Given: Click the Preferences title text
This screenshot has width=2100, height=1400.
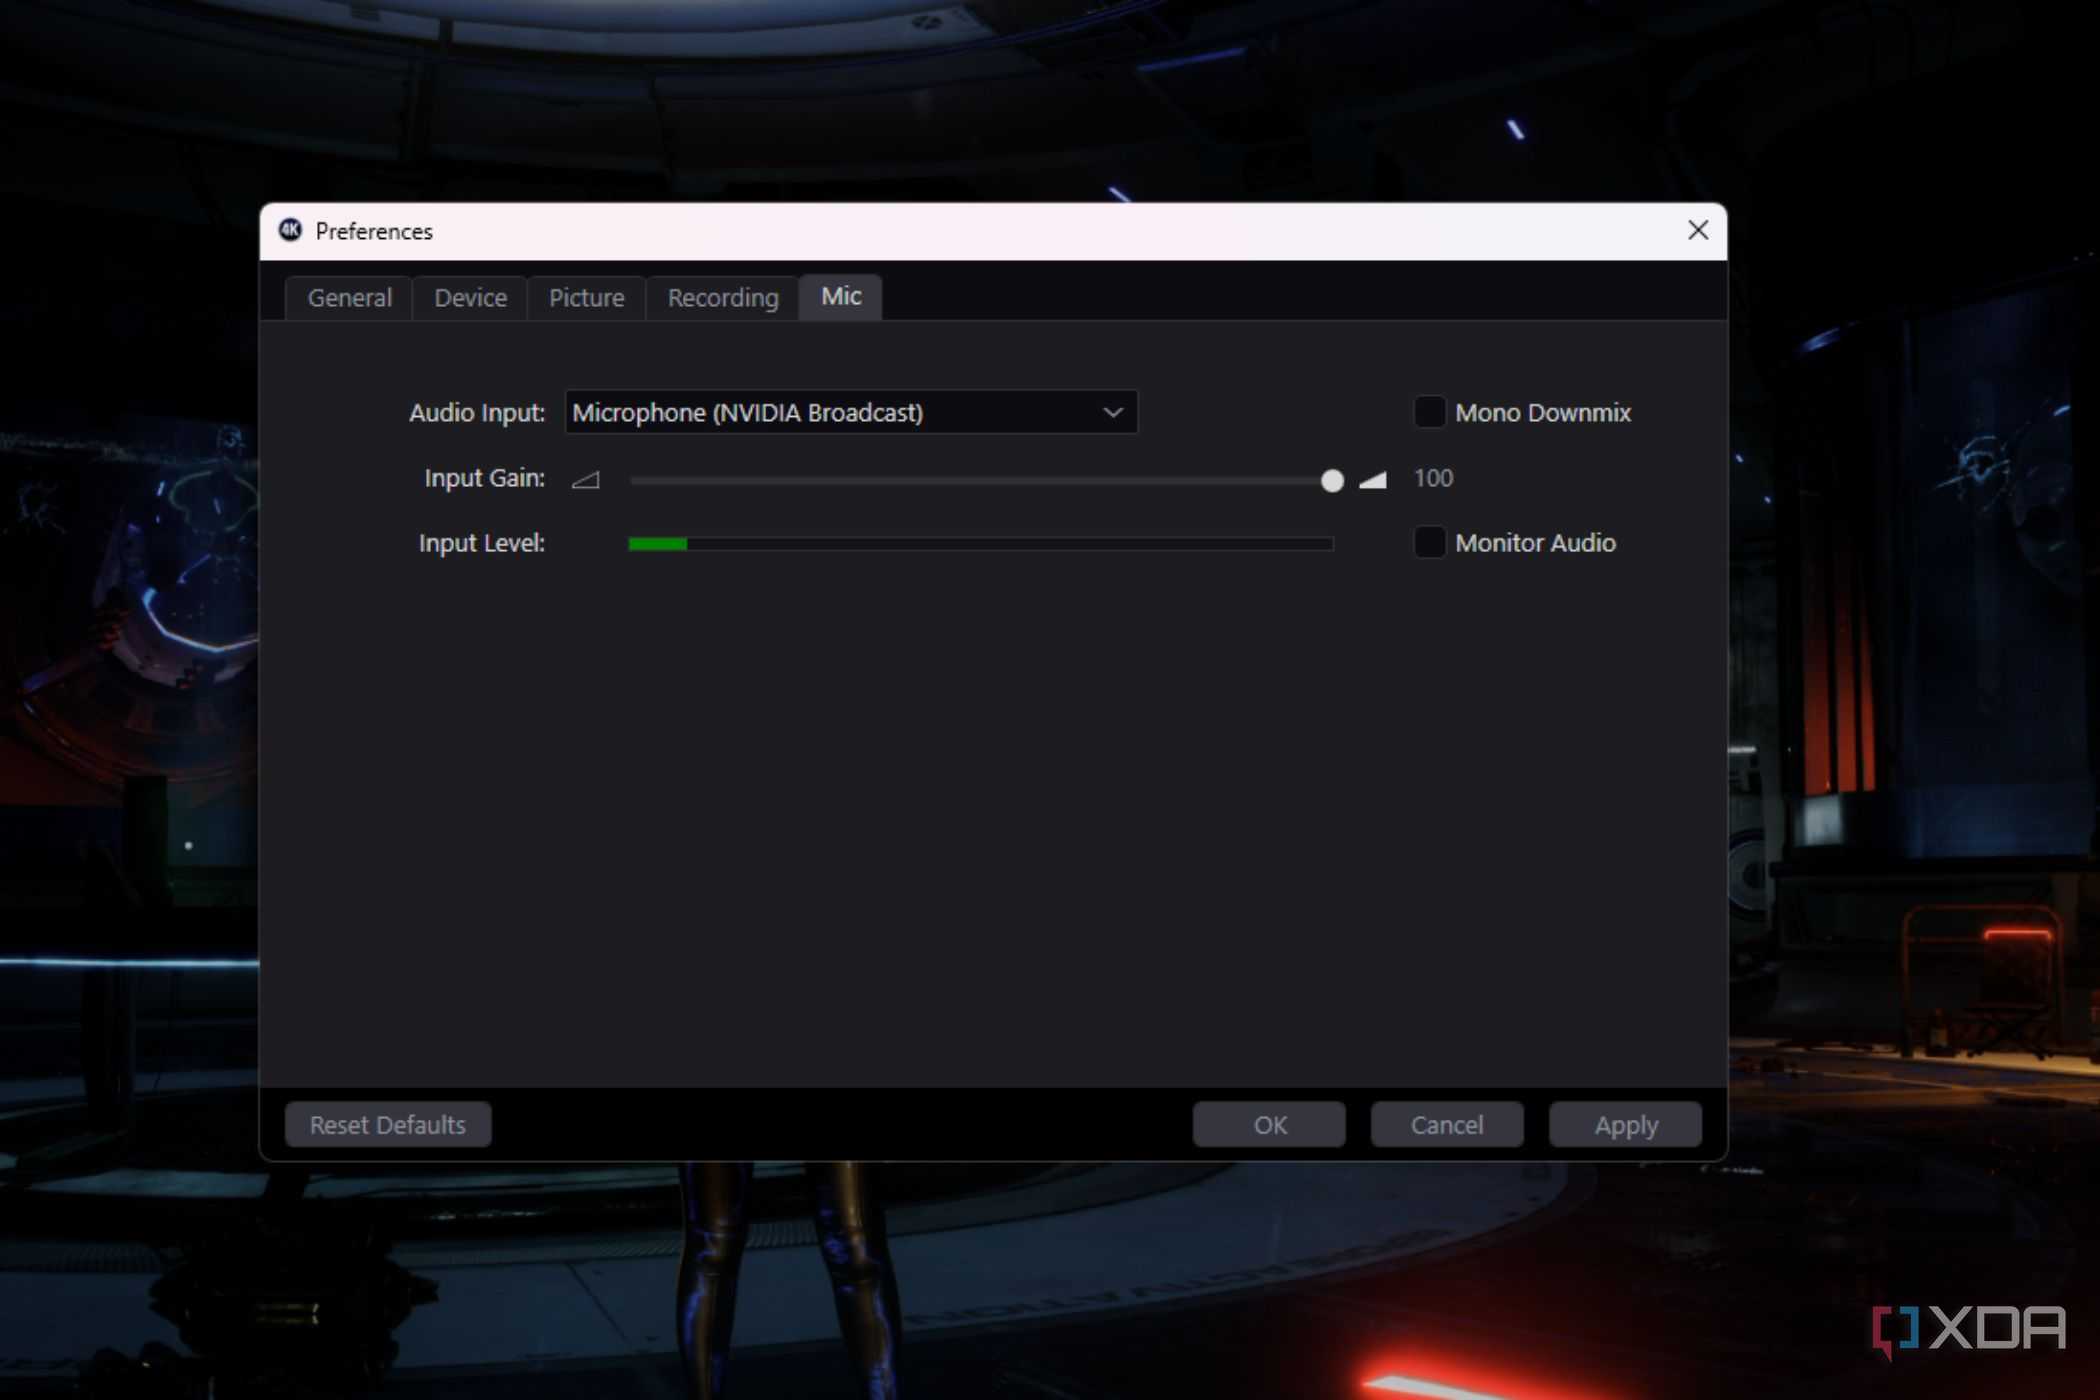Looking at the screenshot, I should pyautogui.click(x=374, y=231).
